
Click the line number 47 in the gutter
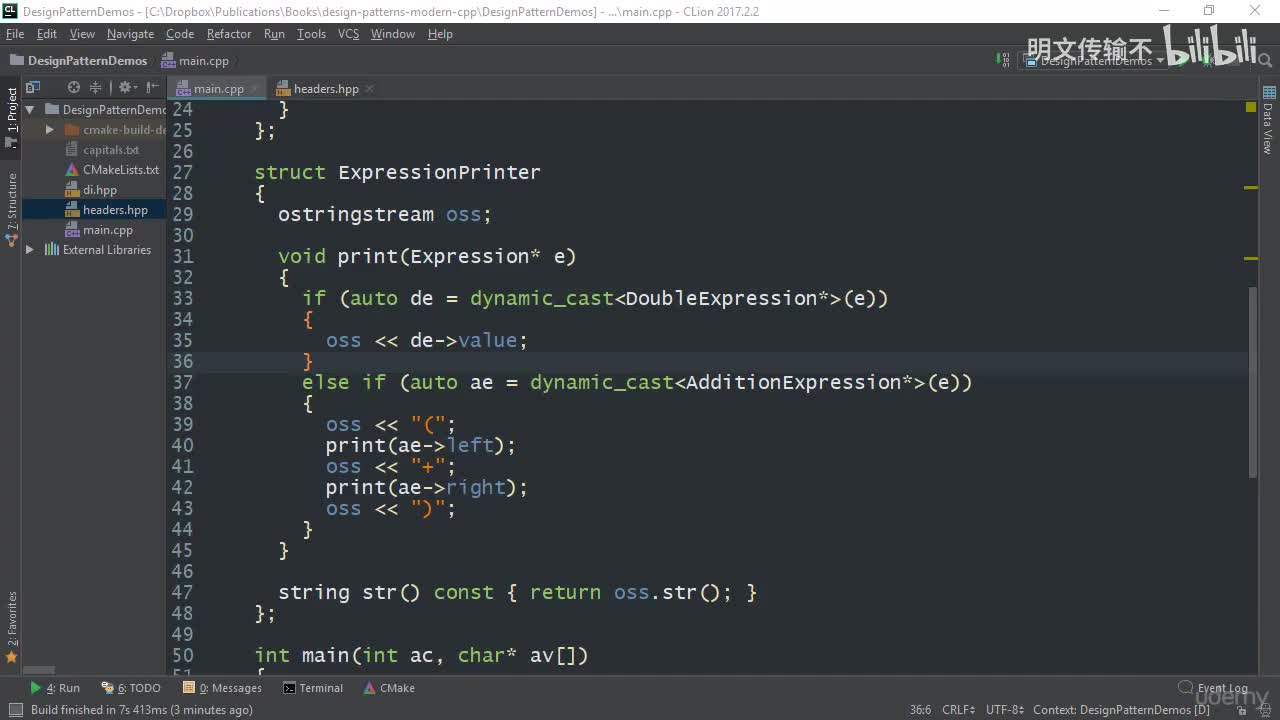click(x=182, y=592)
